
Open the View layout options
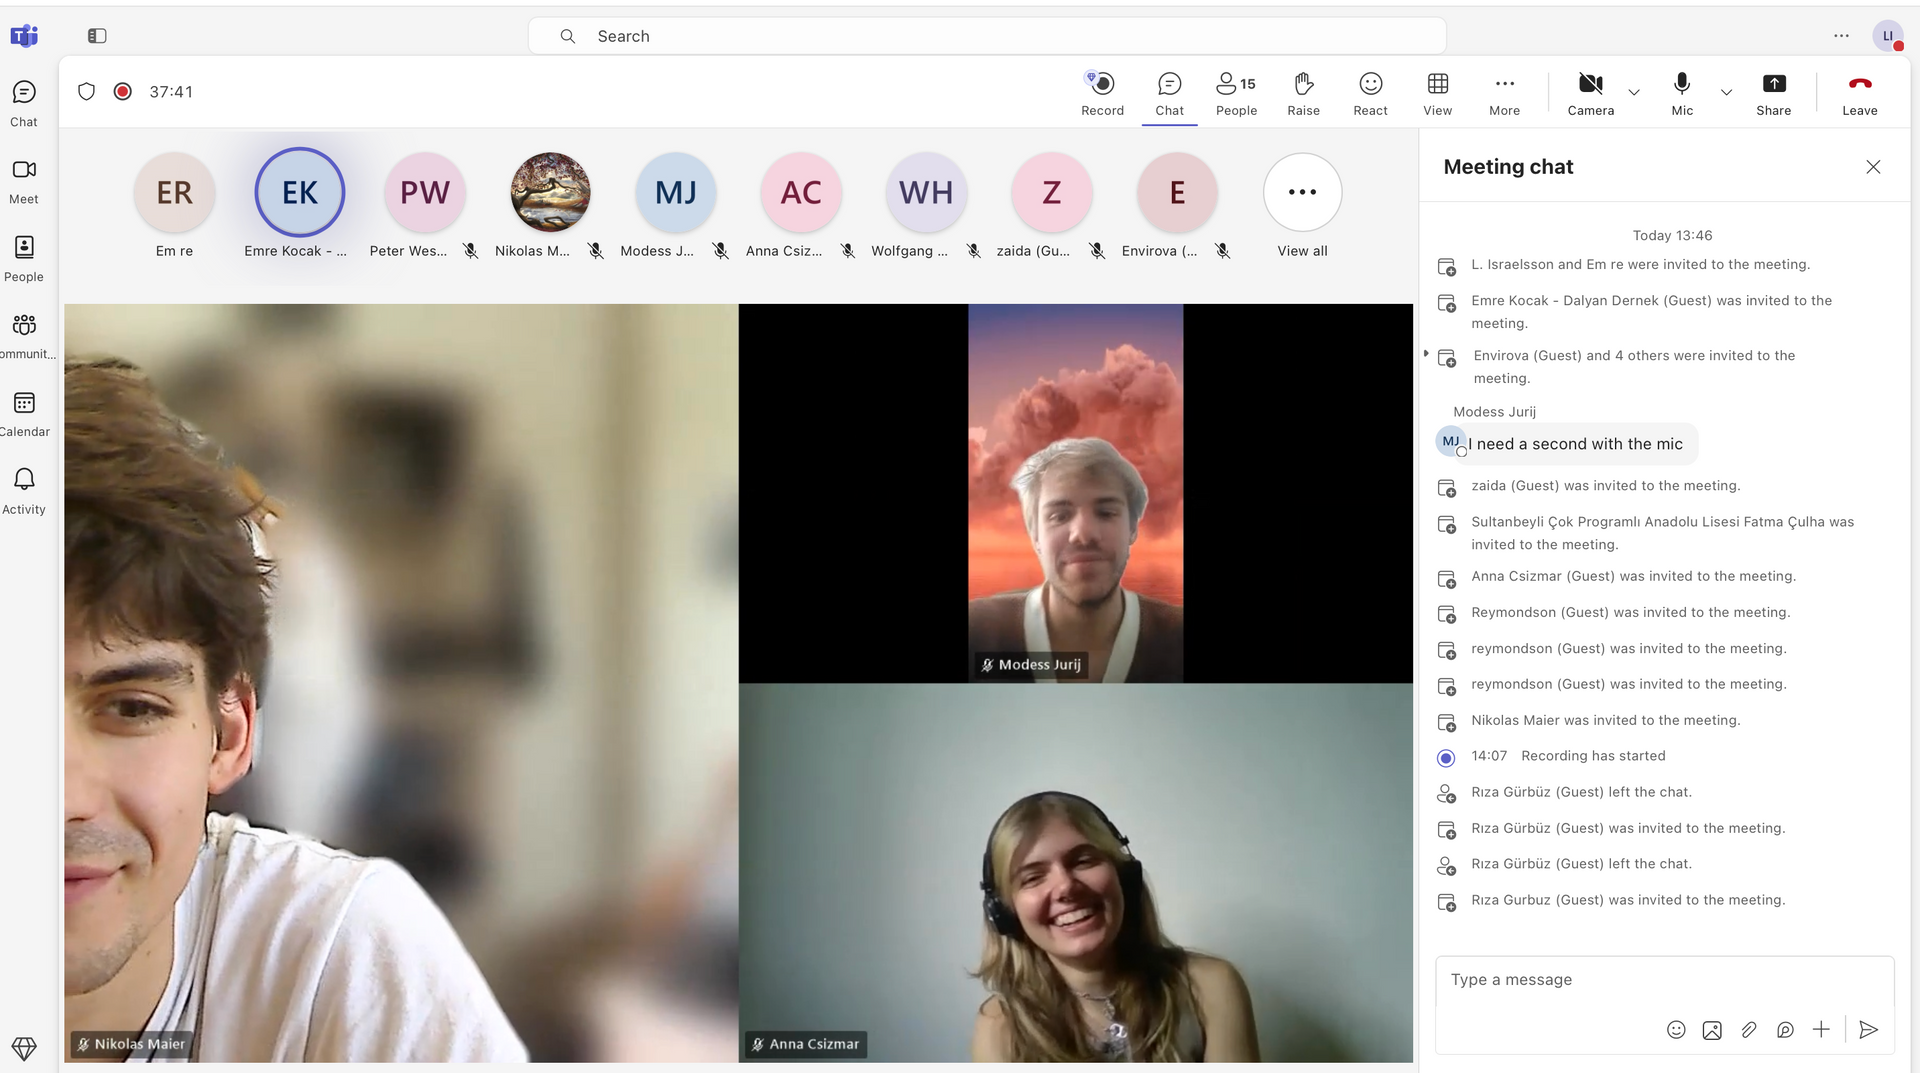1437,94
